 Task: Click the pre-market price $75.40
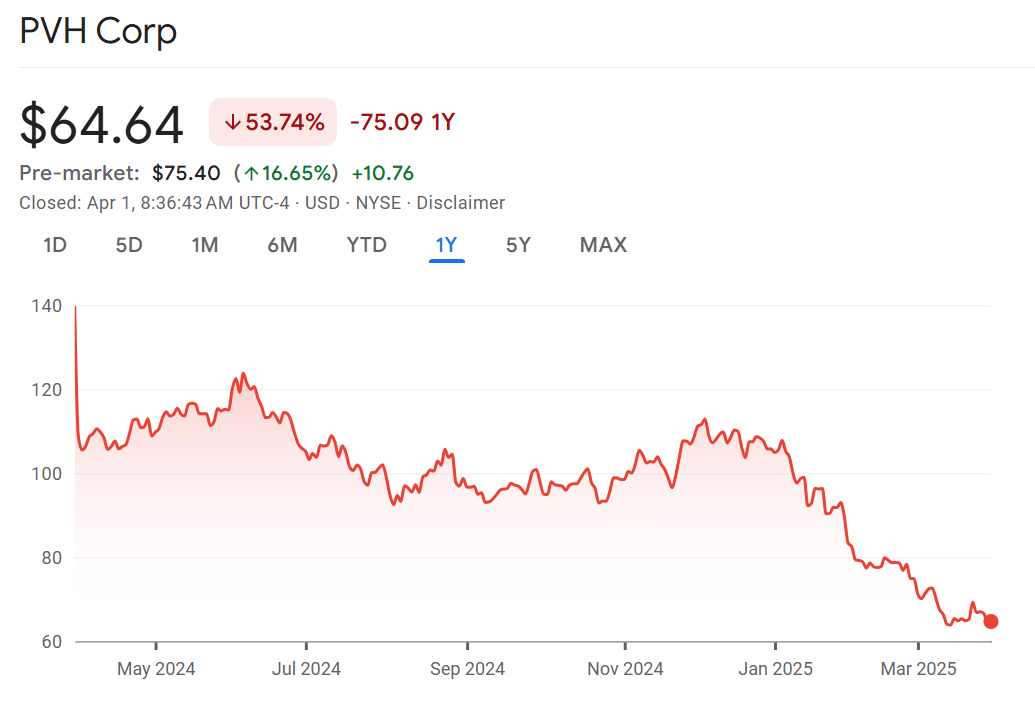click(x=186, y=174)
